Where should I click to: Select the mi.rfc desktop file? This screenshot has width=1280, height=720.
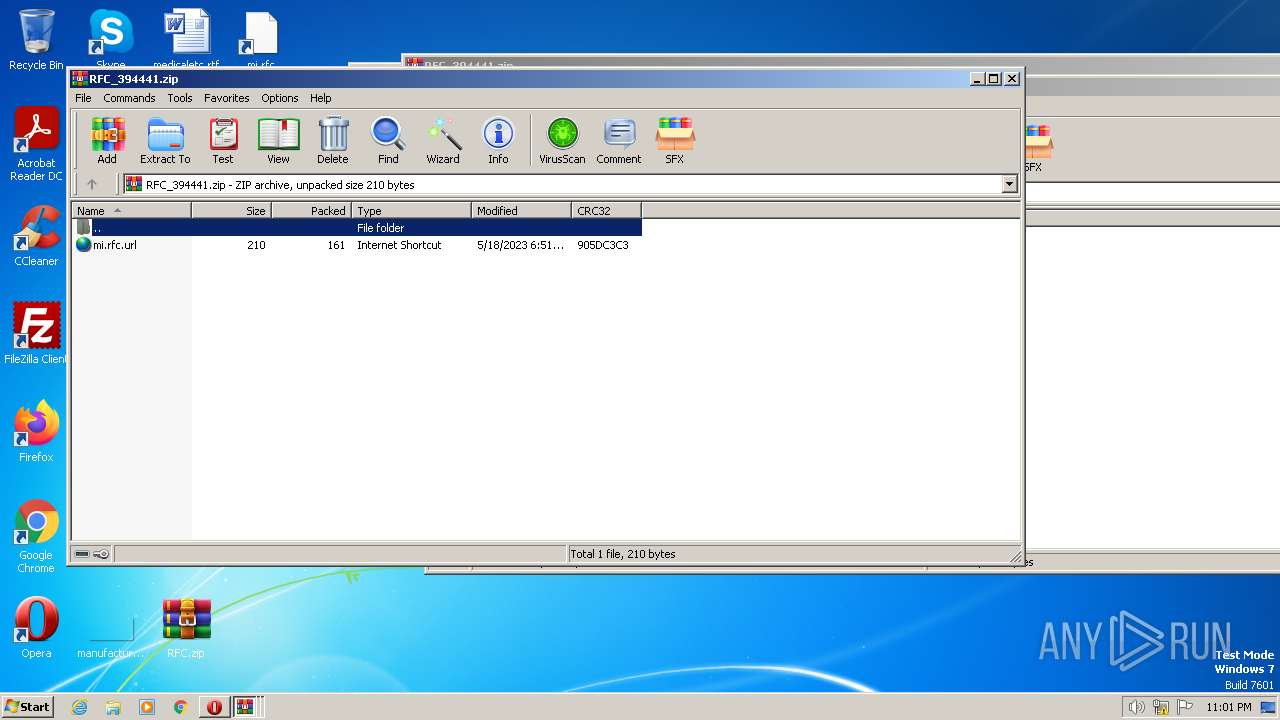(260, 40)
